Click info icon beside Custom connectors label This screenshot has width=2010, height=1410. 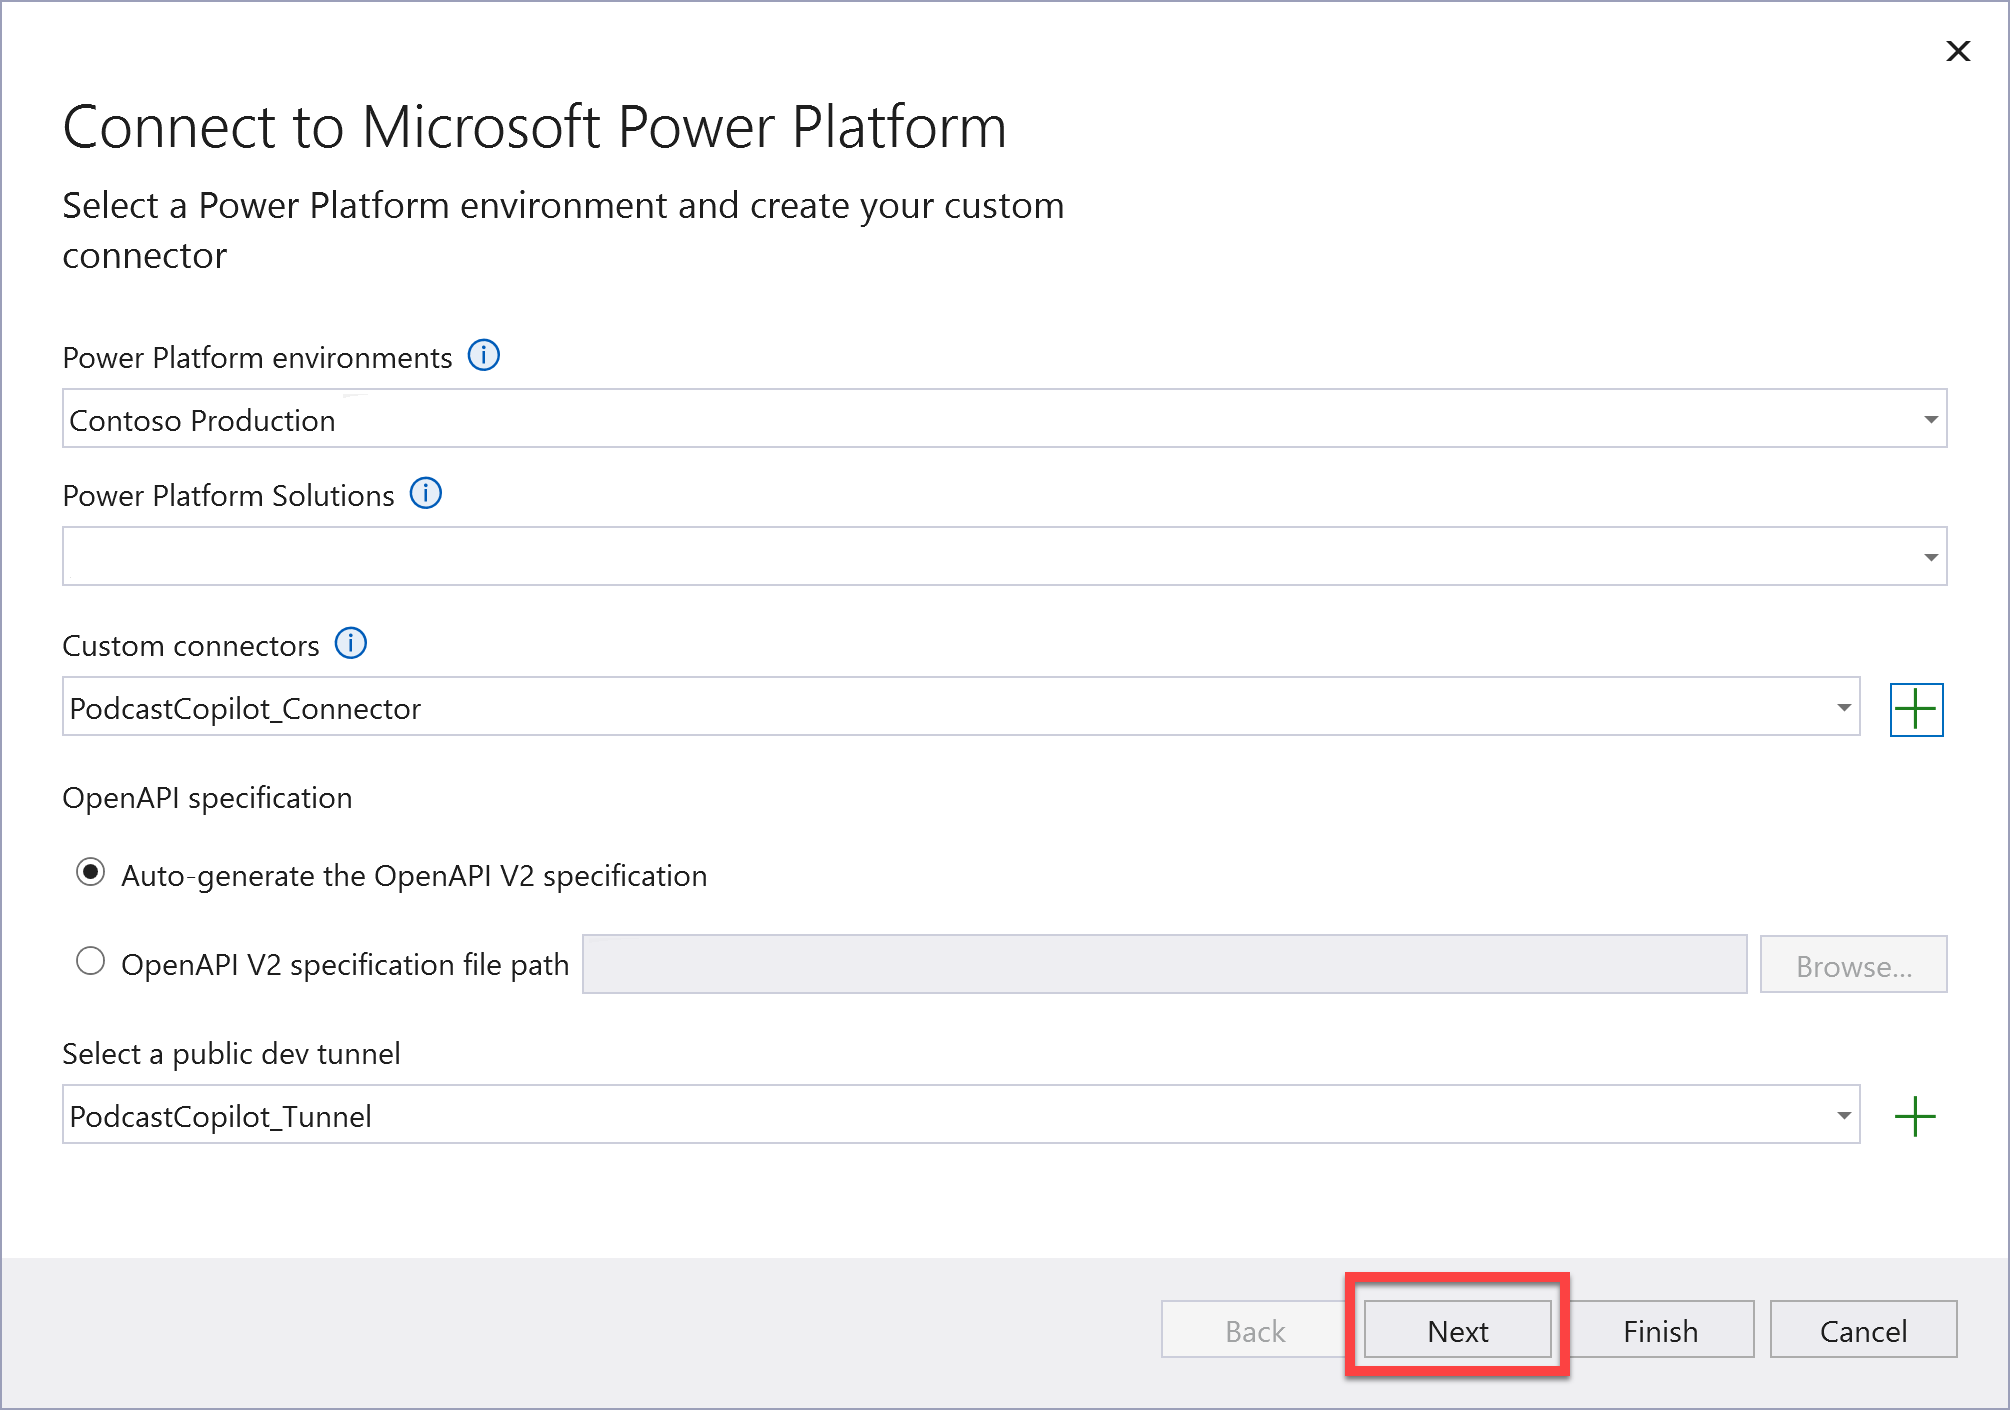(x=350, y=643)
